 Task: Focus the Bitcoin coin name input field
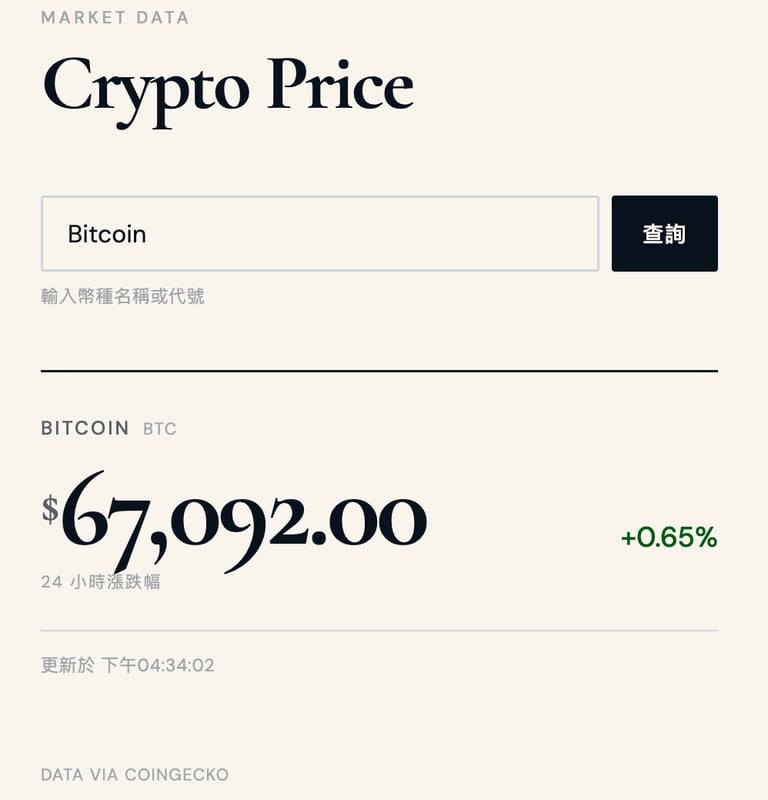tap(320, 233)
